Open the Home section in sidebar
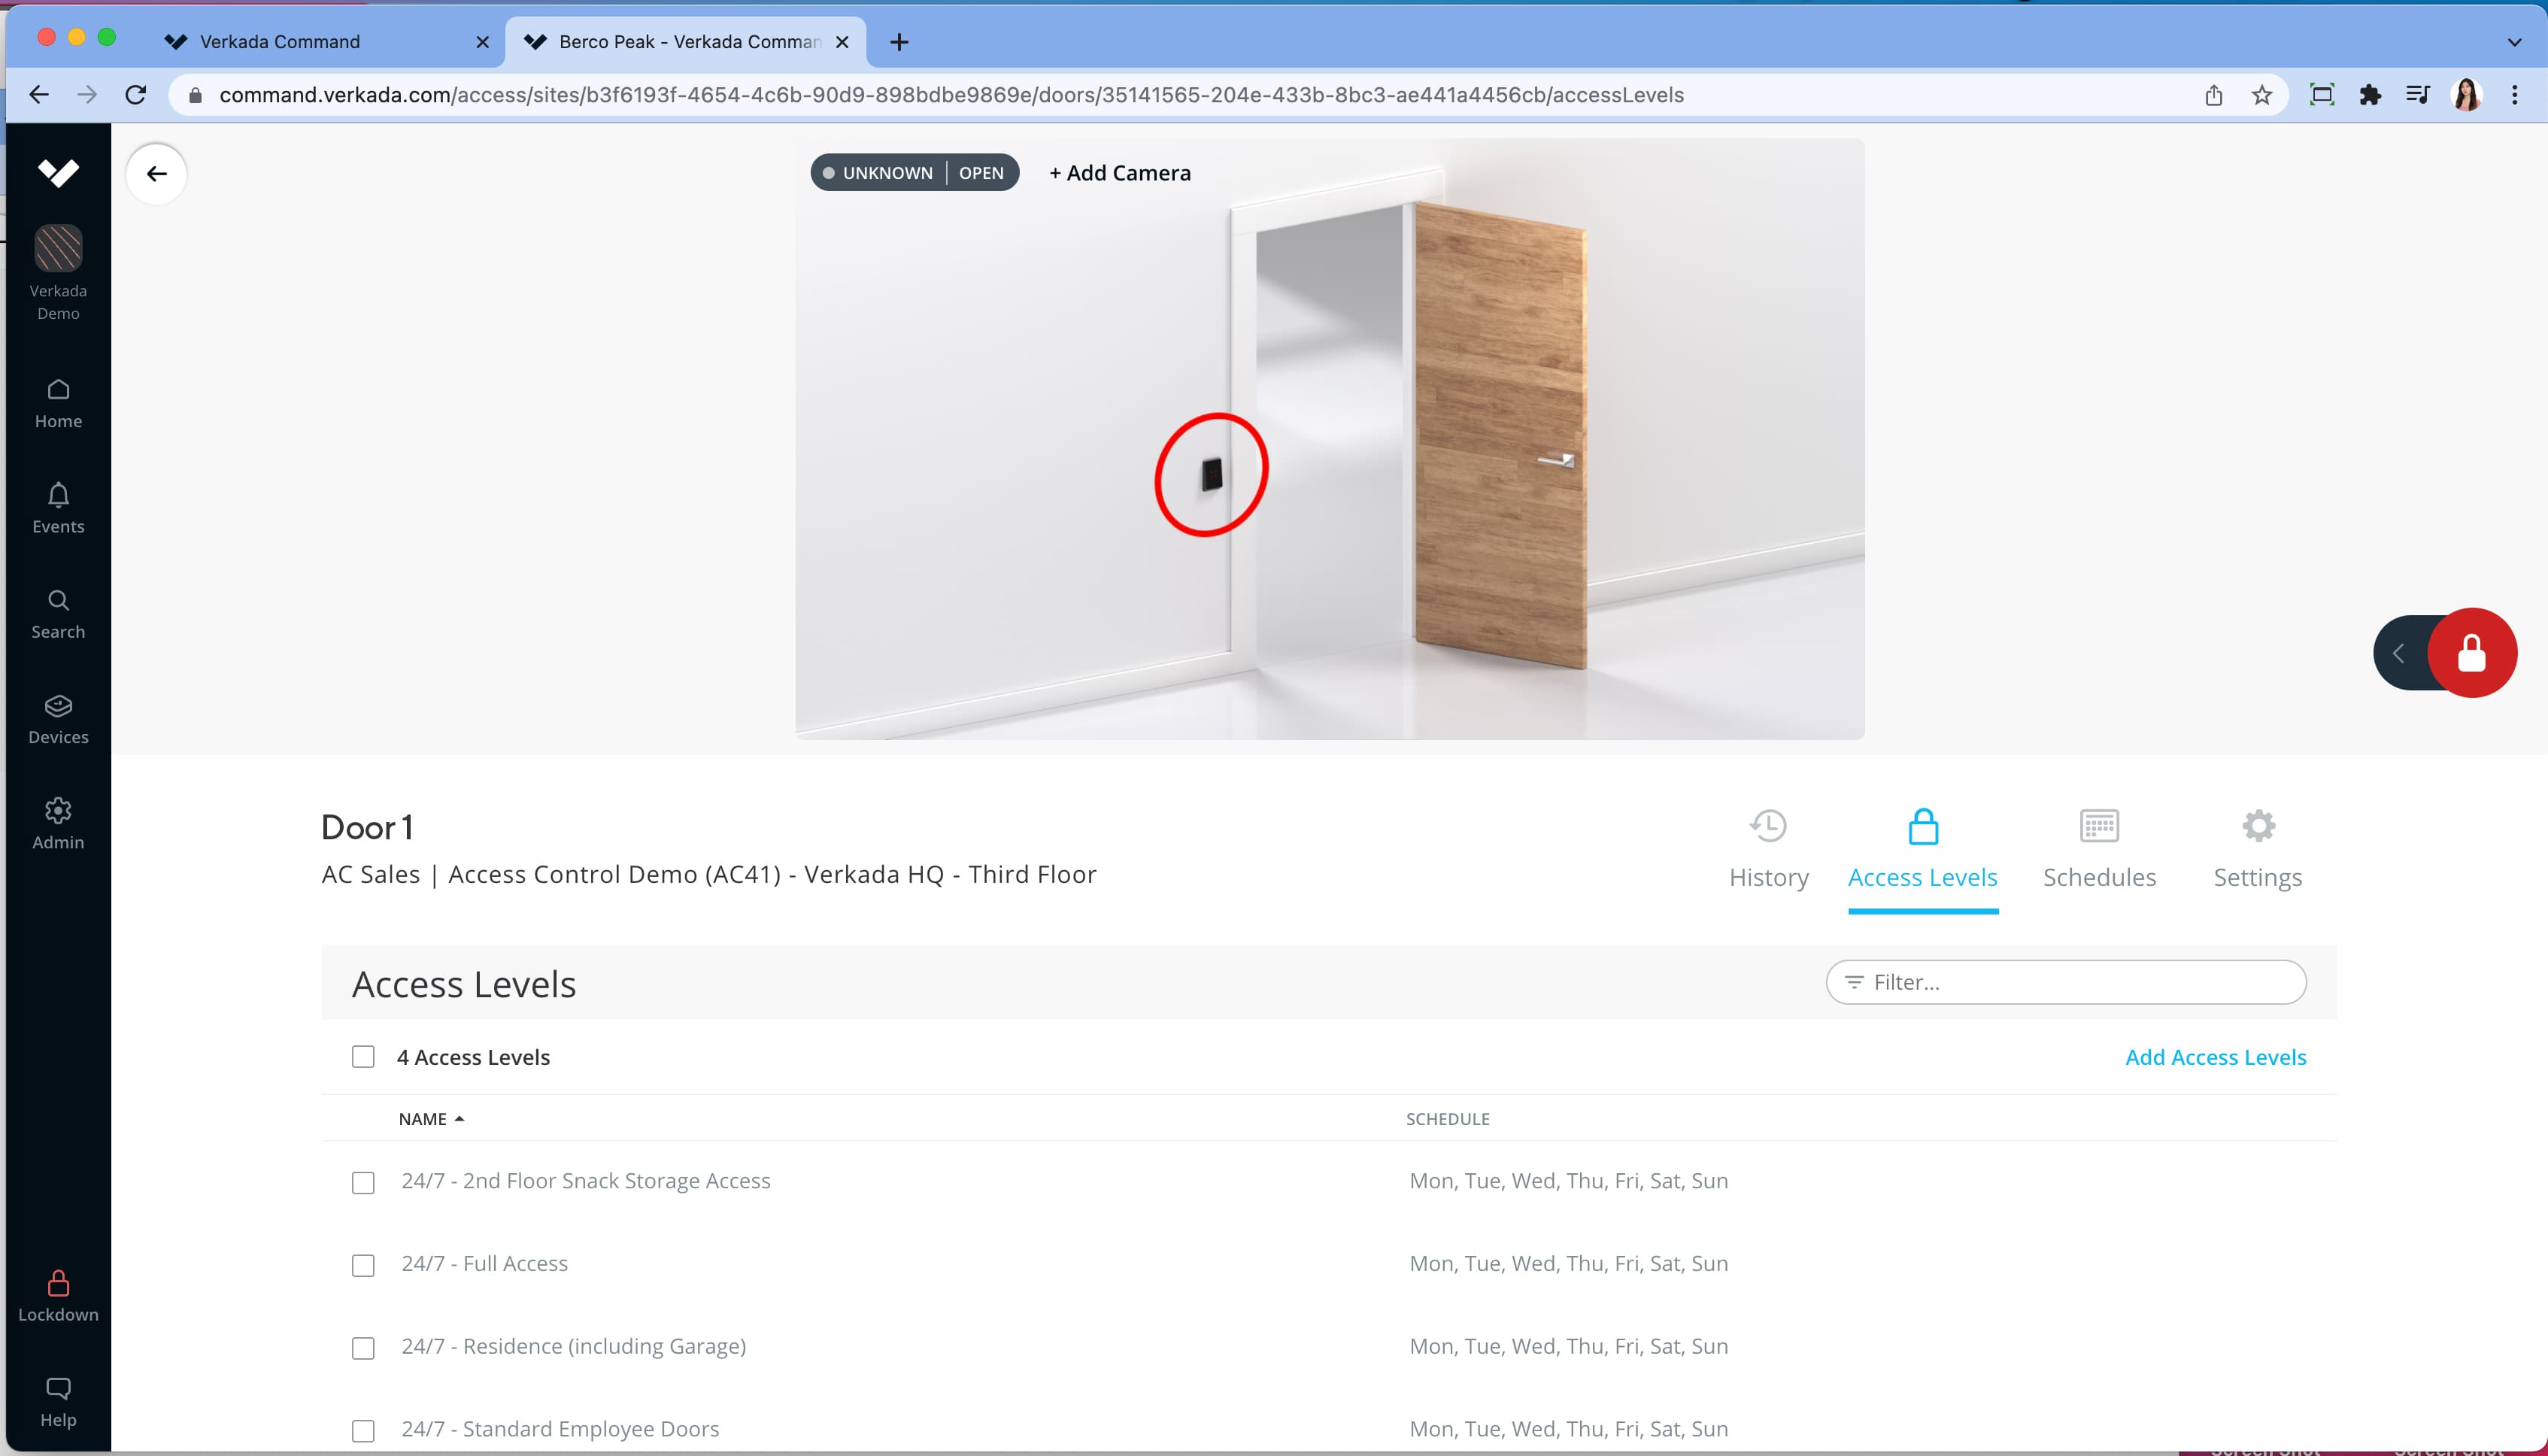2548x1456 pixels. [57, 403]
